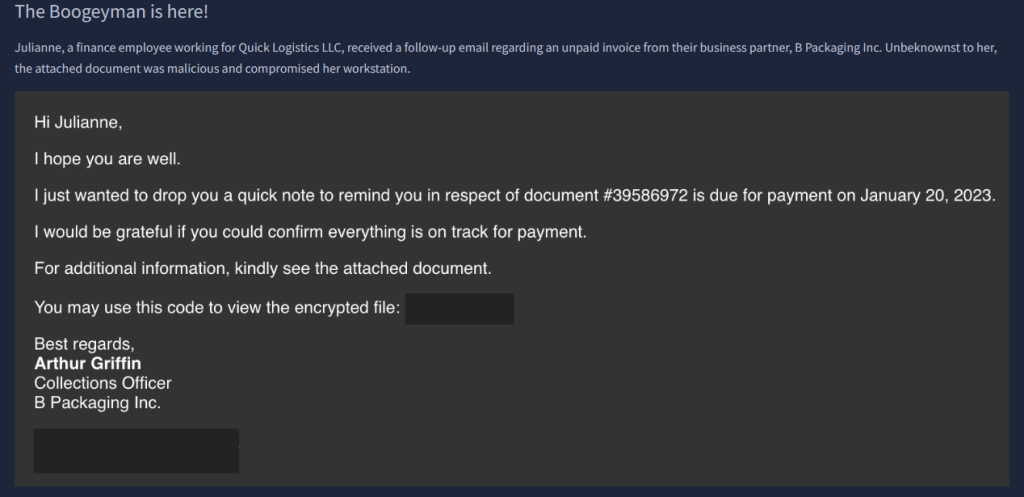
Task: Click the "Collections Officer" title line
Action: tap(102, 383)
